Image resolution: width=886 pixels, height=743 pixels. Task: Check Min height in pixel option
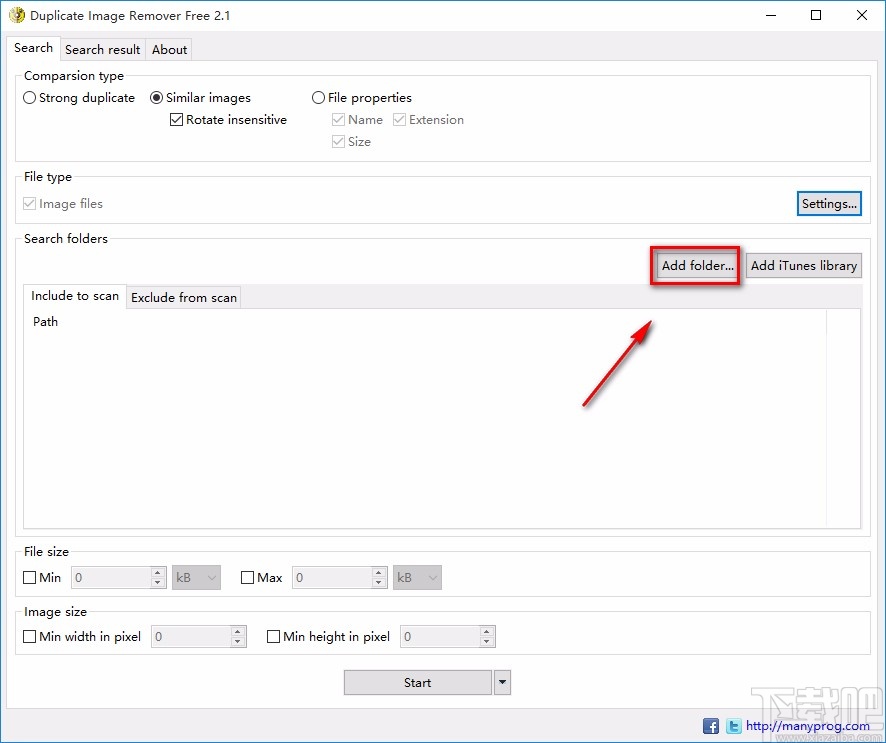coord(273,636)
